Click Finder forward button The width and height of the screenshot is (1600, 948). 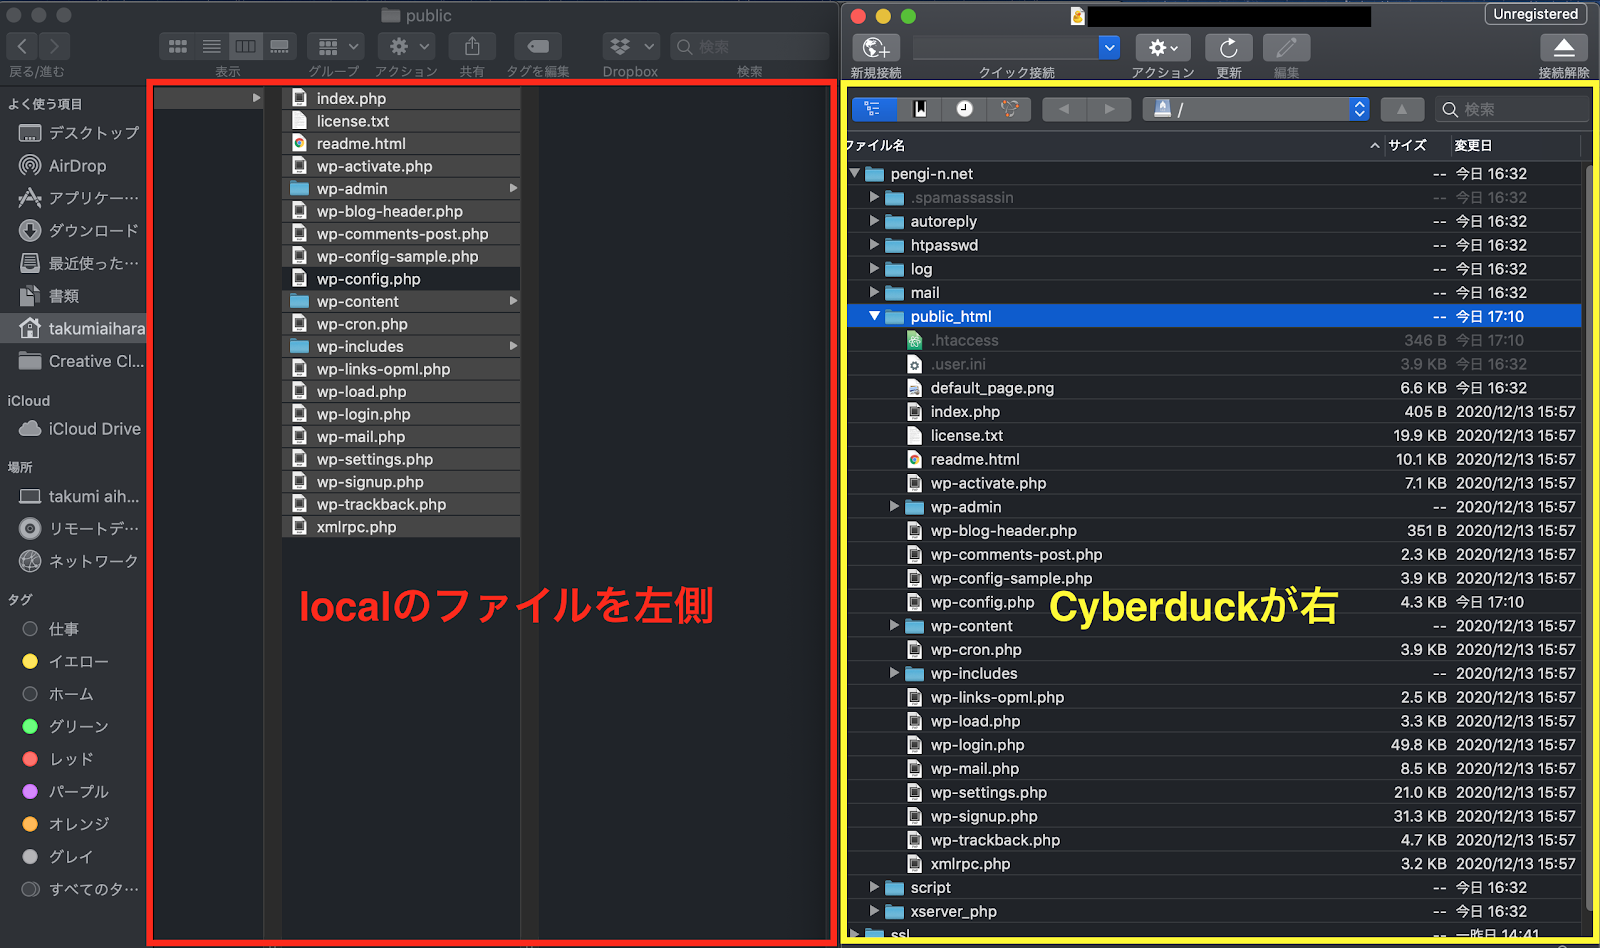(54, 46)
